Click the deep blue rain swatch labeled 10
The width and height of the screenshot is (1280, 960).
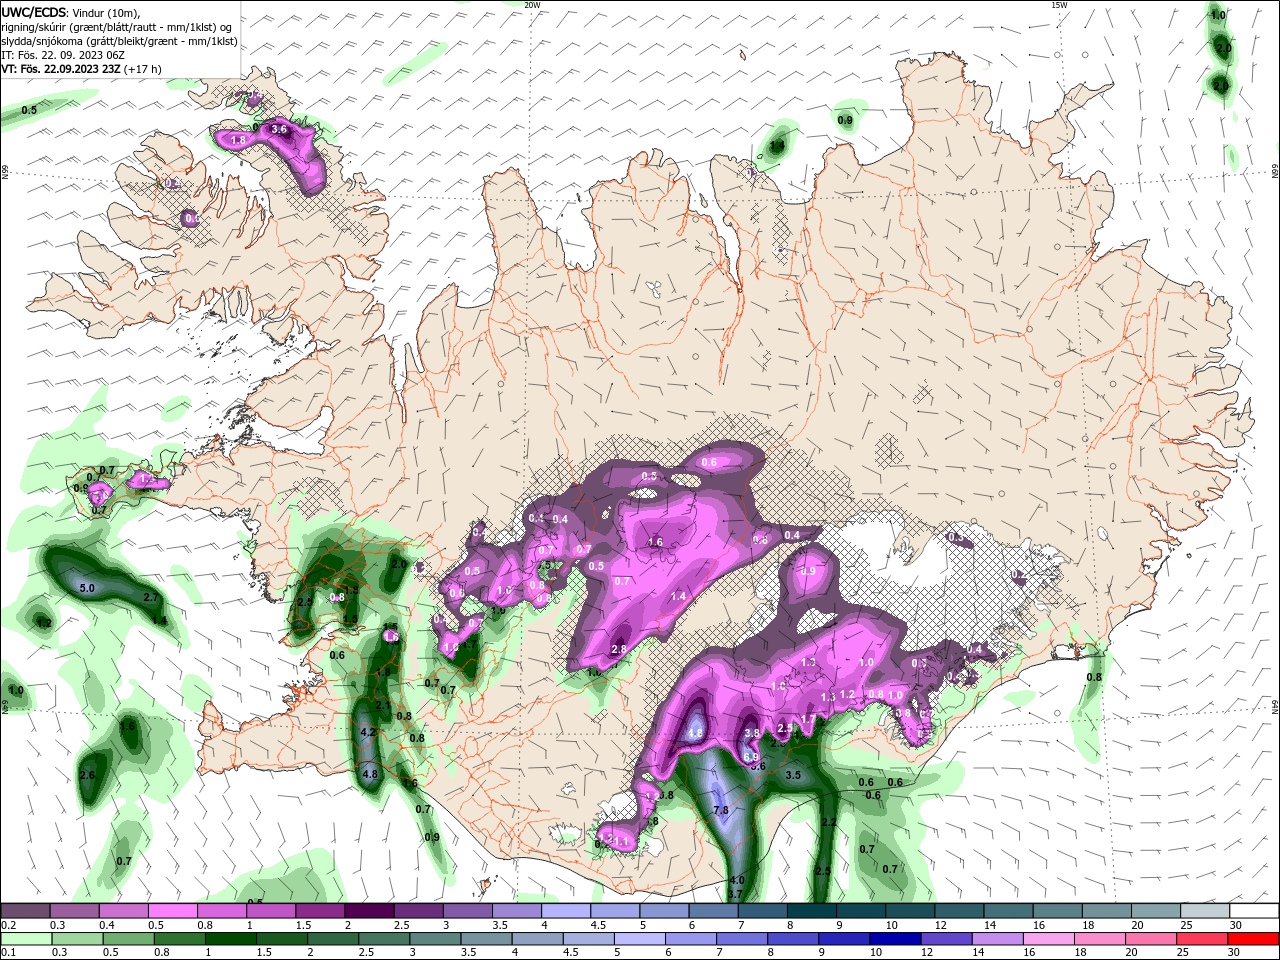(895, 939)
